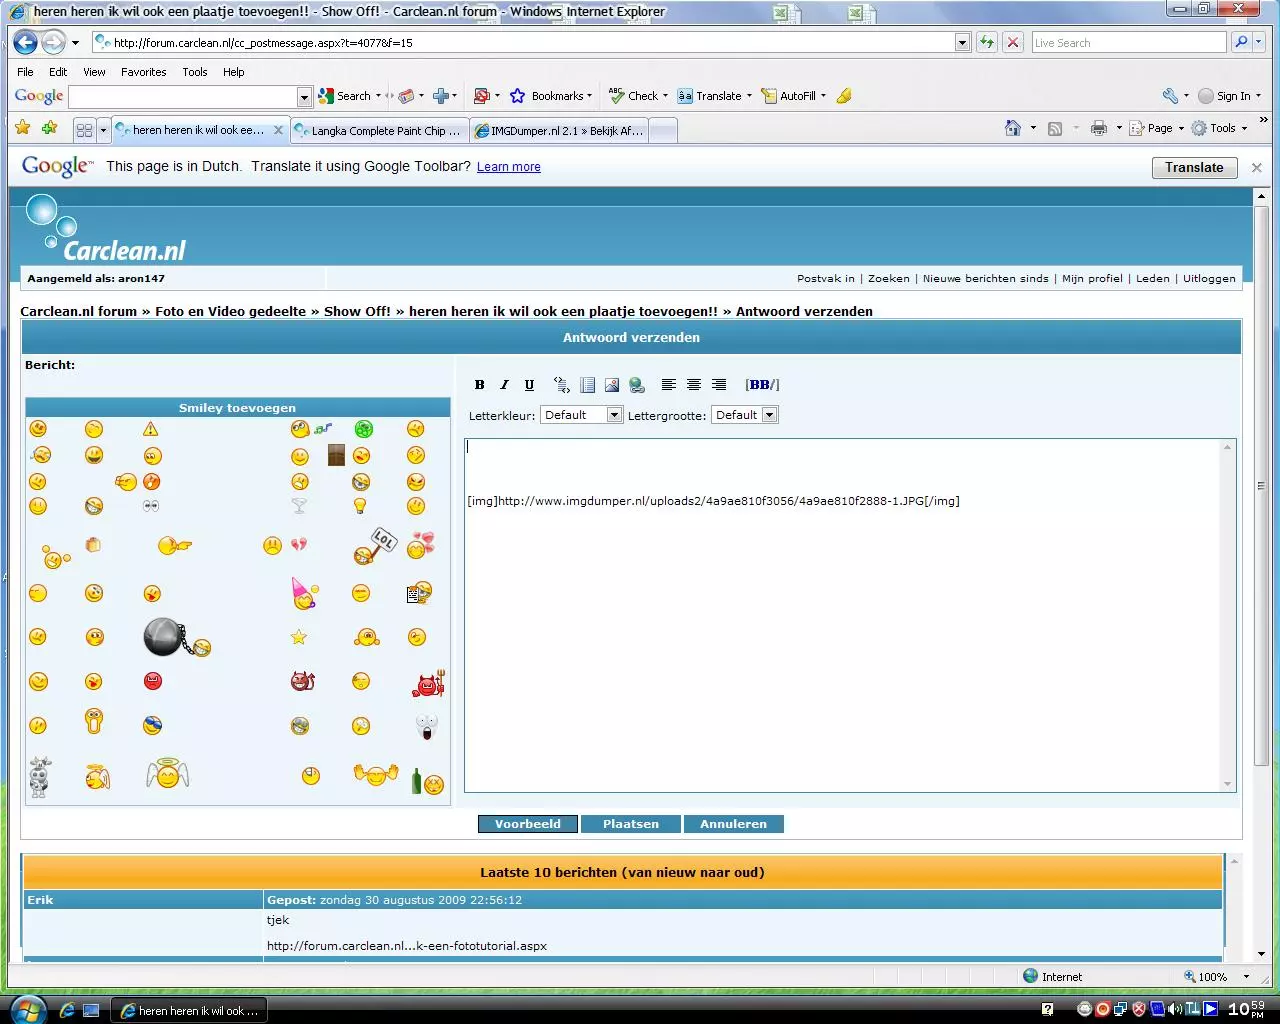Insert an image tag via picture icon
The height and width of the screenshot is (1024, 1280).
tap(612, 385)
